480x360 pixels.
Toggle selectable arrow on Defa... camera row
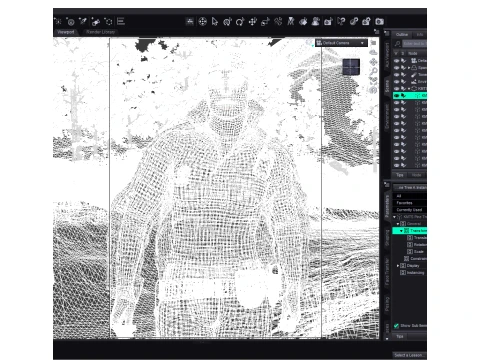click(403, 61)
